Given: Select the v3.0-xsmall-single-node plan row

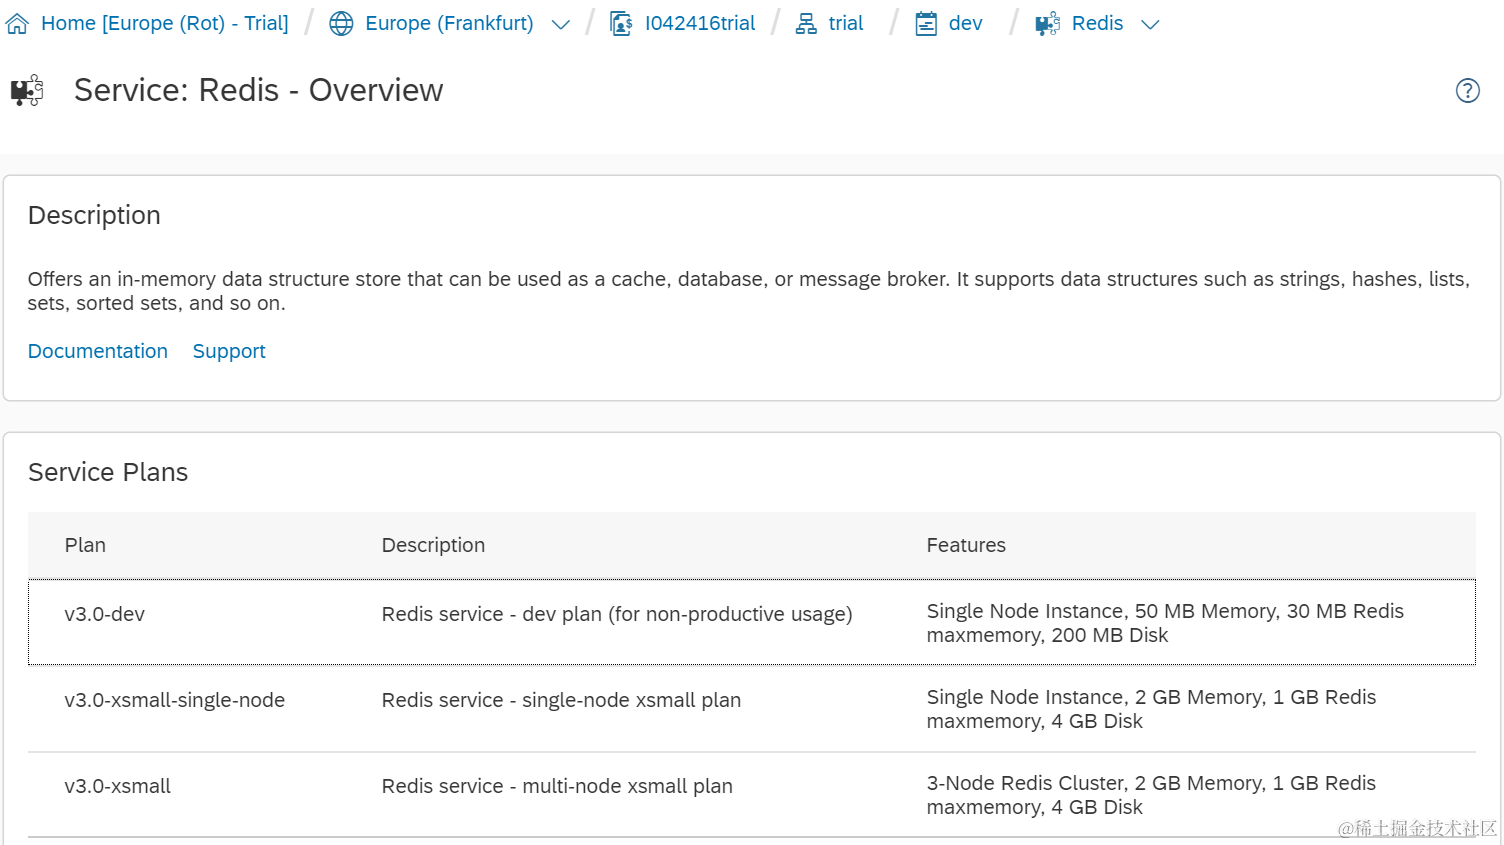Looking at the screenshot, I should pyautogui.click(x=174, y=700).
